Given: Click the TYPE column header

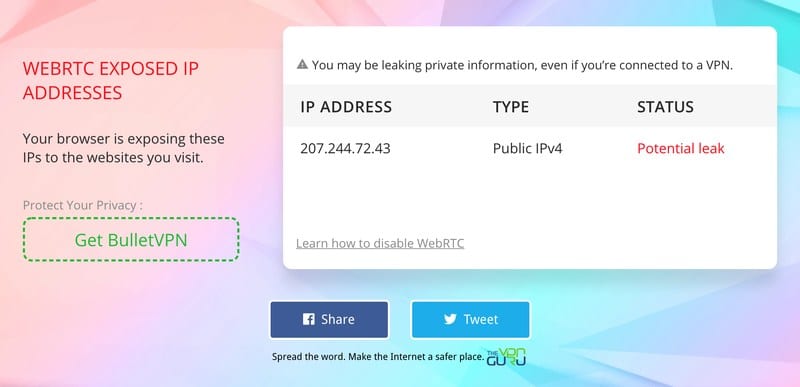Looking at the screenshot, I should 511,107.
